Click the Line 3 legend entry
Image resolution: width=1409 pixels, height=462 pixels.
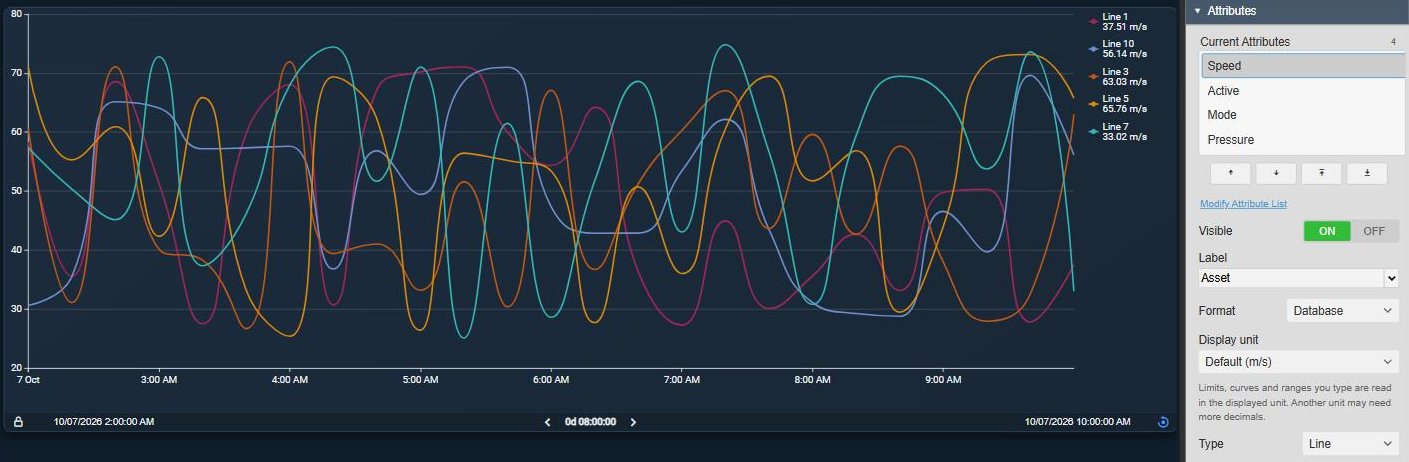click(x=1117, y=77)
